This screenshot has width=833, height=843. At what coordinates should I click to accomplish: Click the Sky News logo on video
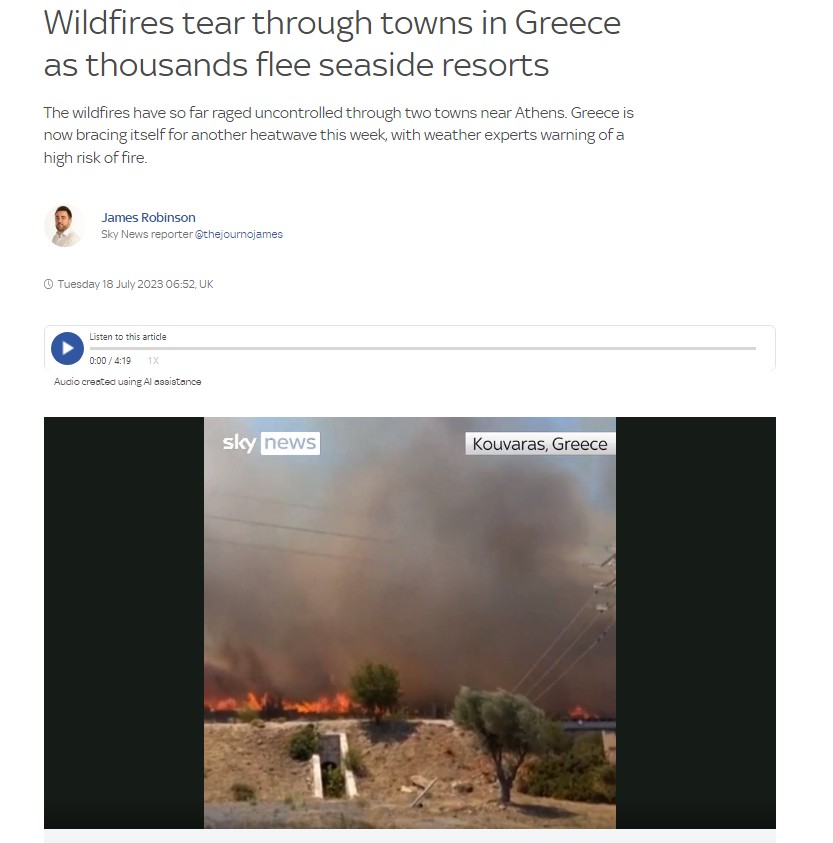[x=271, y=443]
